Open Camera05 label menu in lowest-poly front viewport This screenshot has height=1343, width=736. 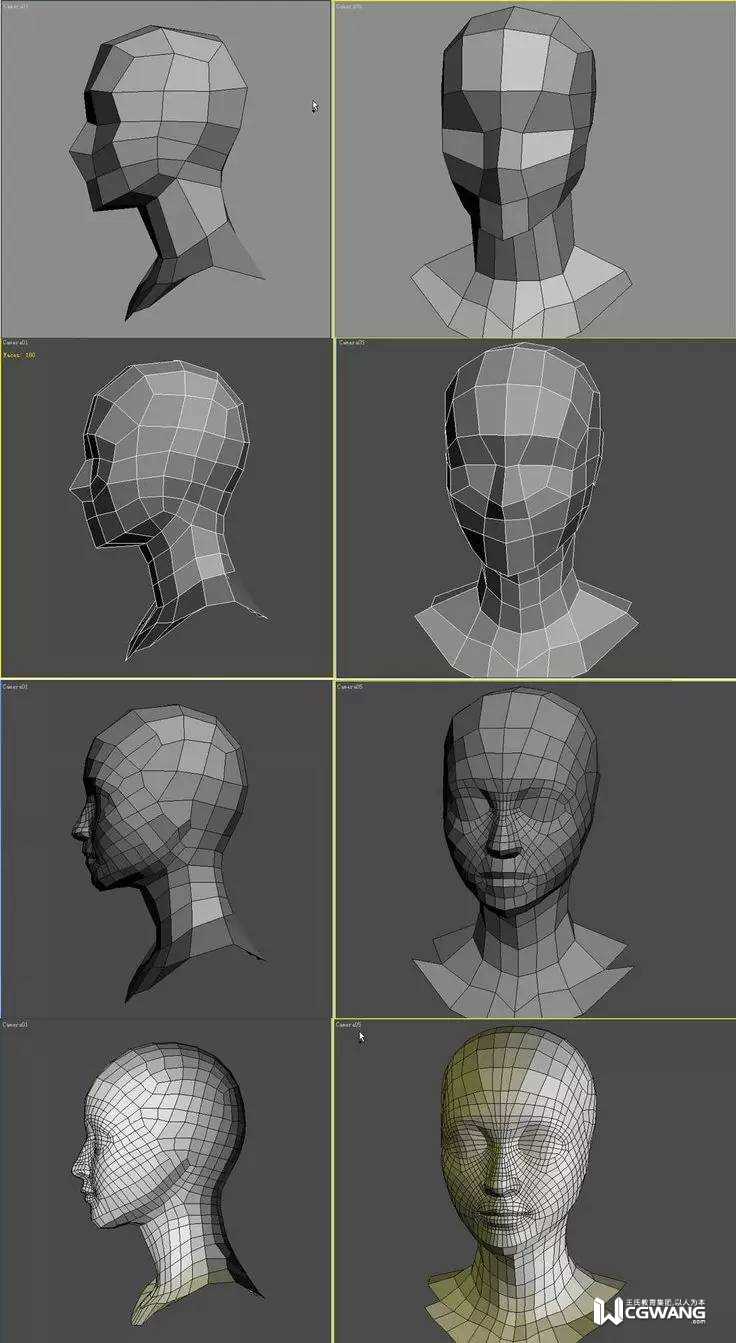(x=351, y=6)
